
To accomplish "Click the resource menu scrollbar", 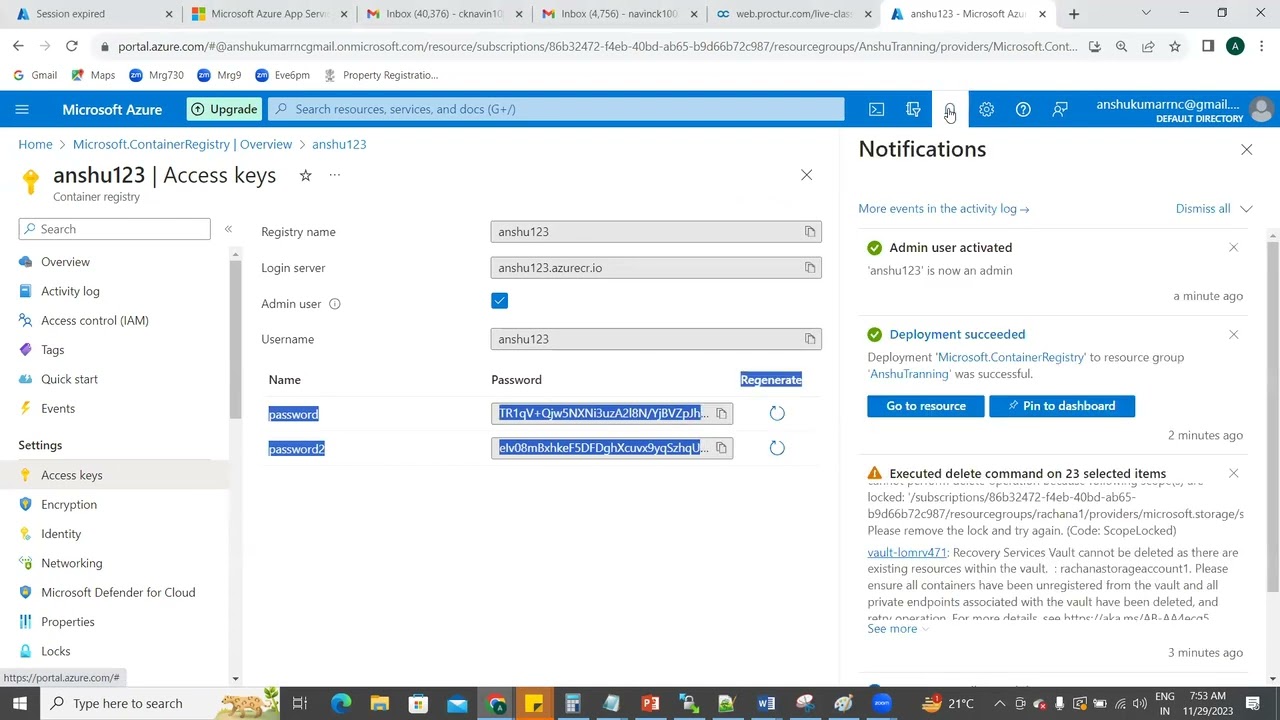I will point(234,340).
